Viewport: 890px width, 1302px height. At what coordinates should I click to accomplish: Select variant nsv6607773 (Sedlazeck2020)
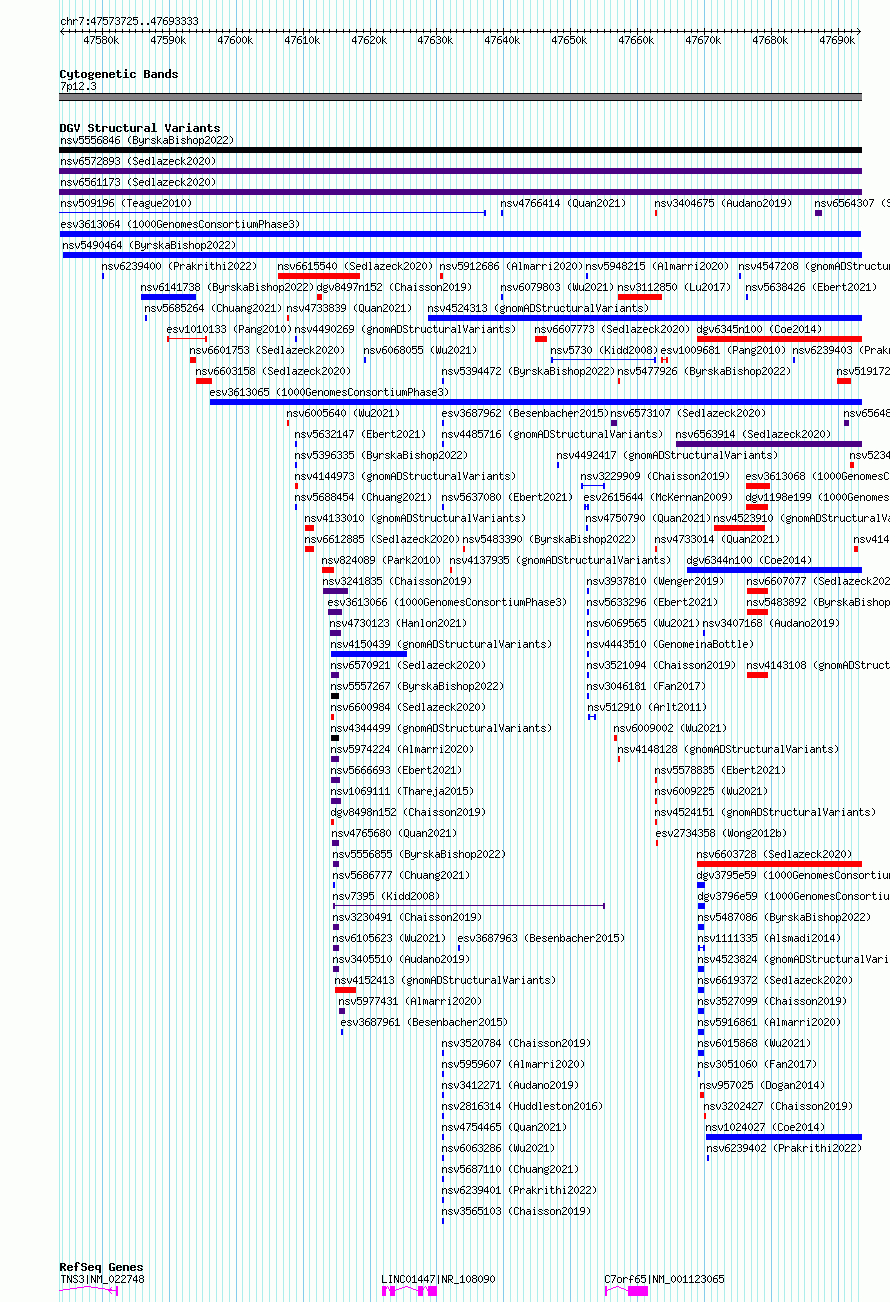[x=612, y=329]
